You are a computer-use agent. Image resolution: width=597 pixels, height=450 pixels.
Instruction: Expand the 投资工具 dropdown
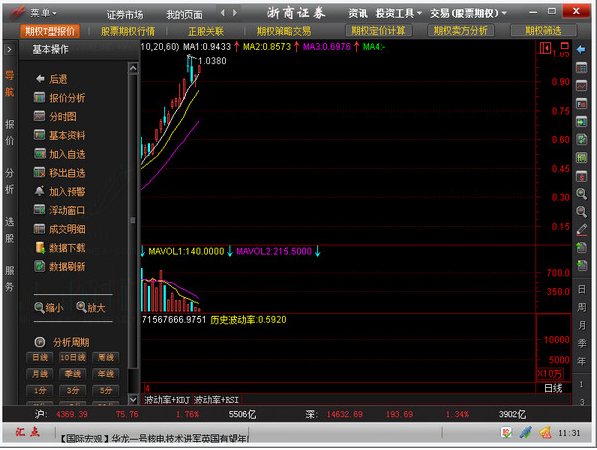[x=398, y=14]
